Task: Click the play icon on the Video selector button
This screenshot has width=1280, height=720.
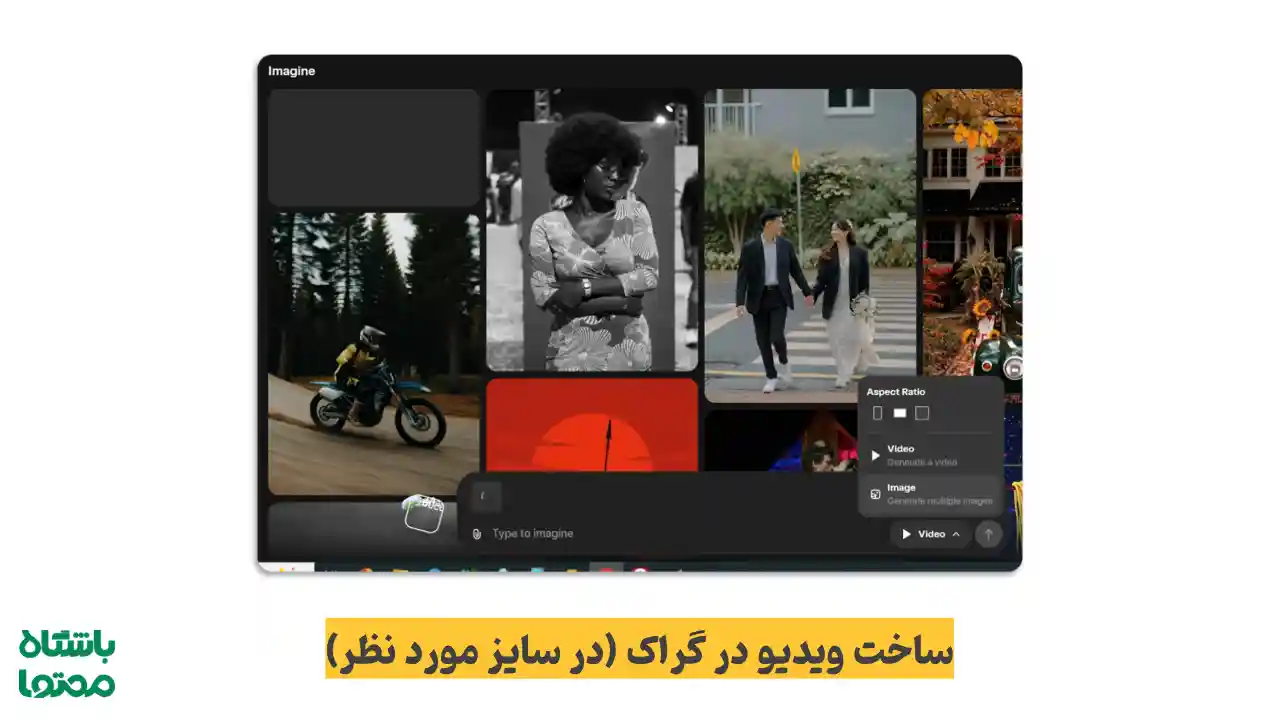Action: point(907,533)
